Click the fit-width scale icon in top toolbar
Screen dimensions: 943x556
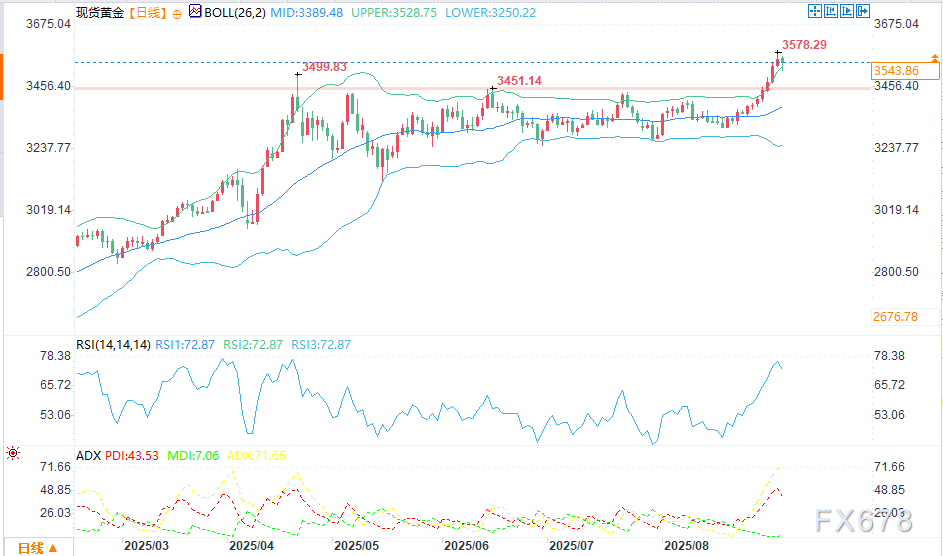pyautogui.click(x=832, y=11)
